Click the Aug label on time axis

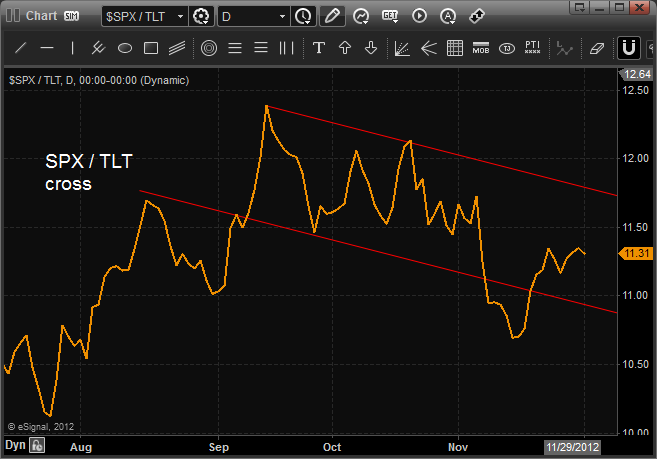[81, 447]
